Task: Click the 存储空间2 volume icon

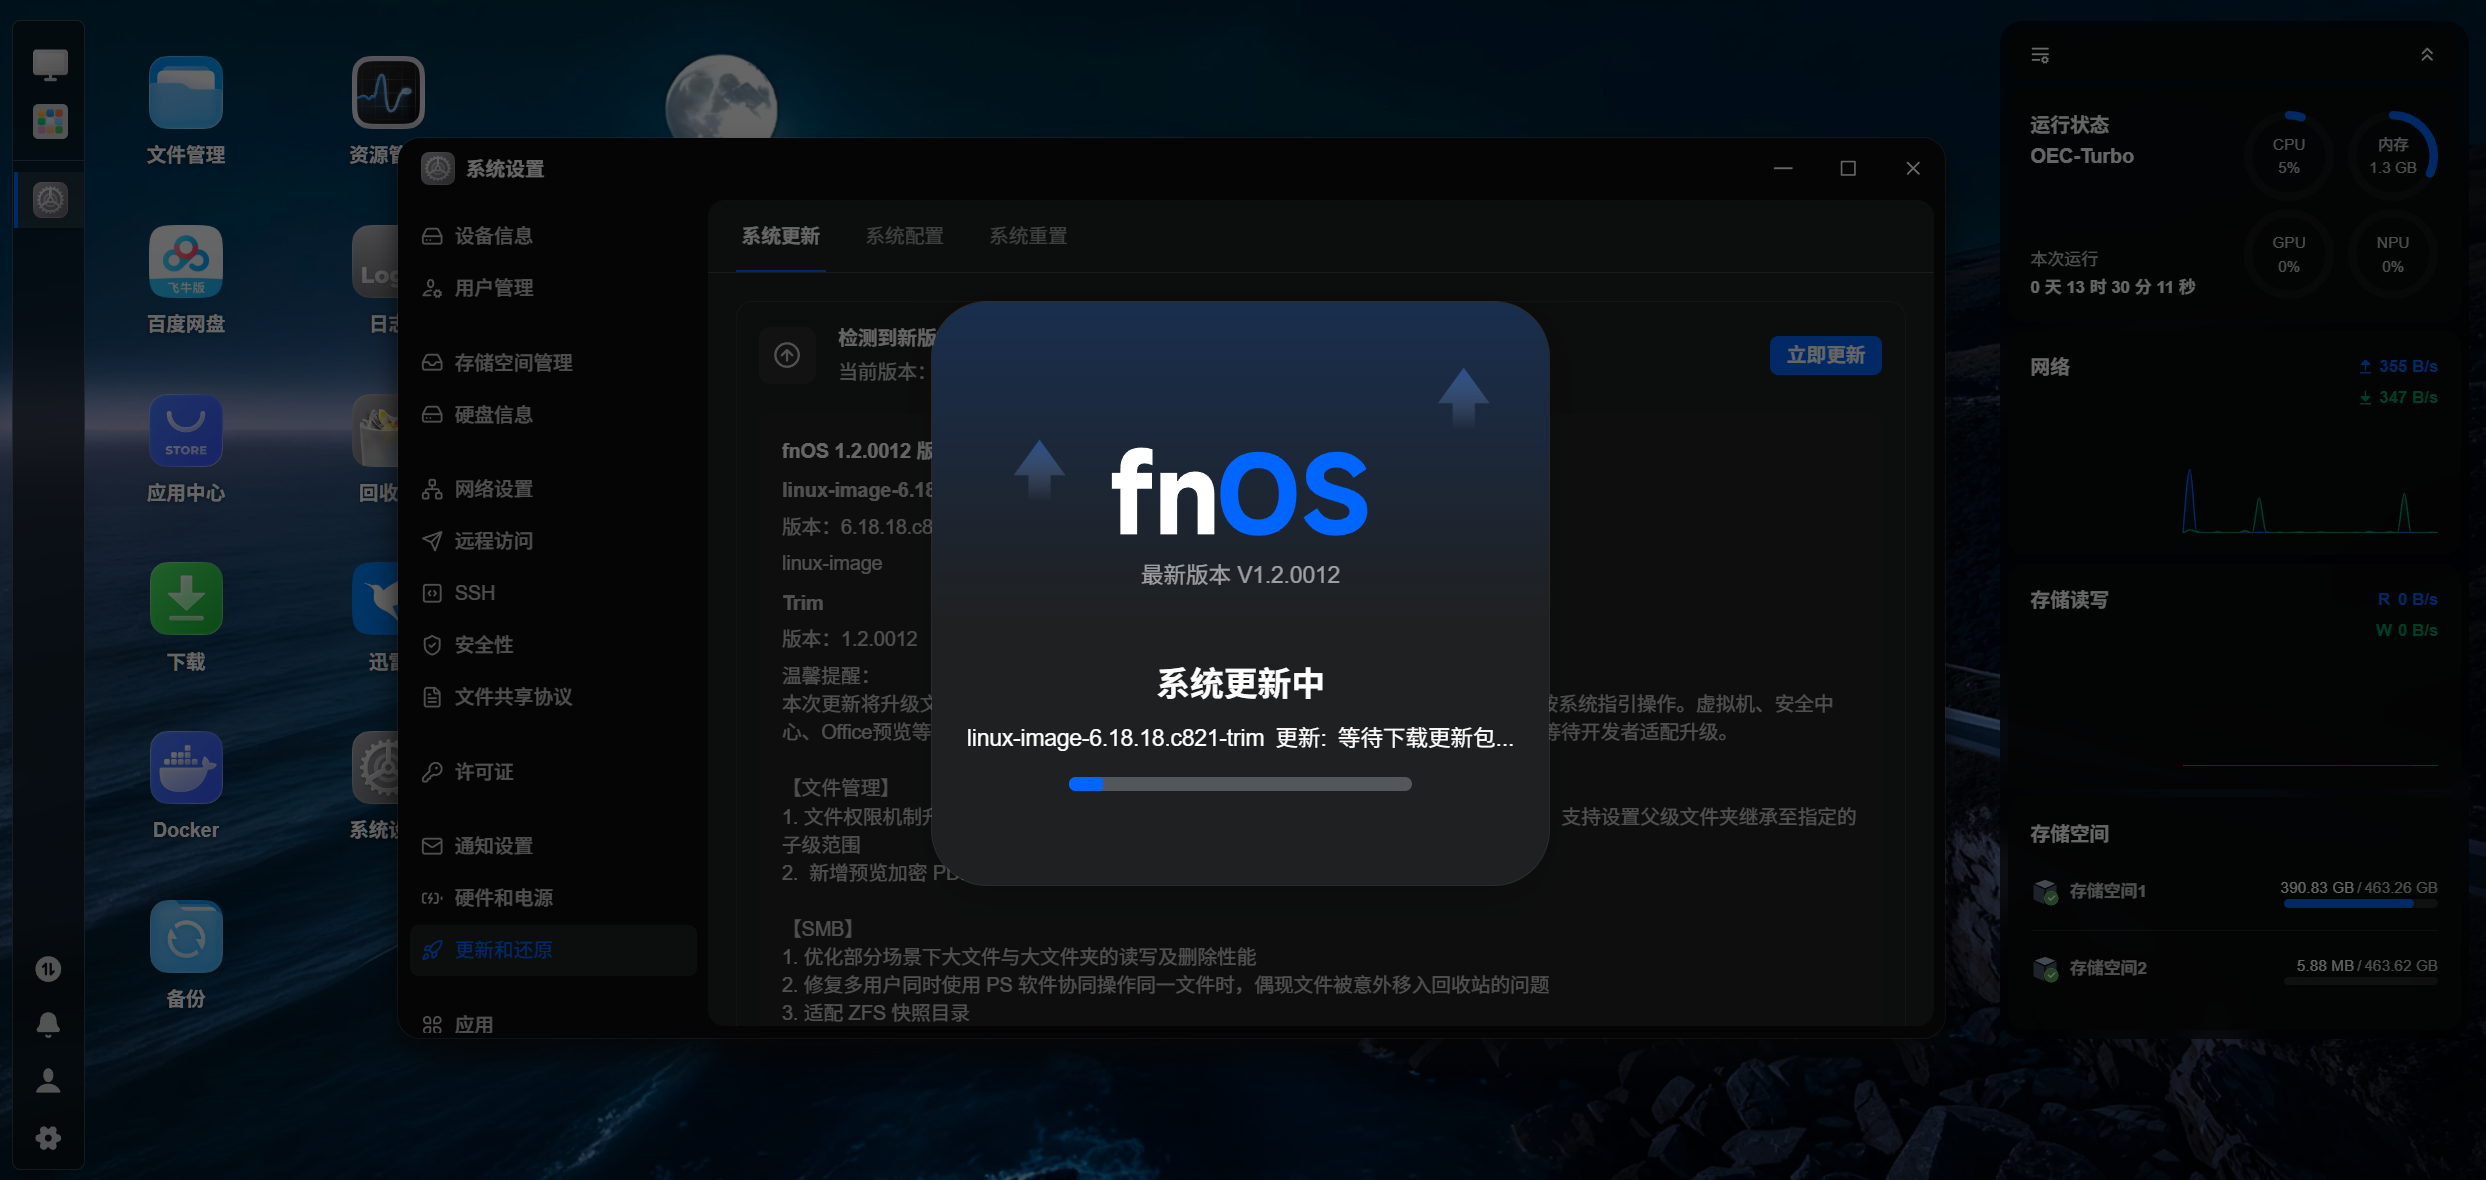Action: (2045, 968)
